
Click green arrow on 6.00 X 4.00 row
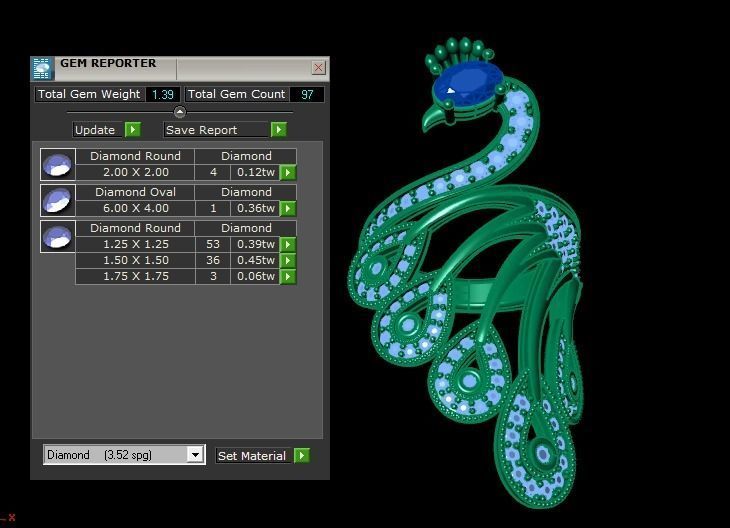pyautogui.click(x=288, y=208)
